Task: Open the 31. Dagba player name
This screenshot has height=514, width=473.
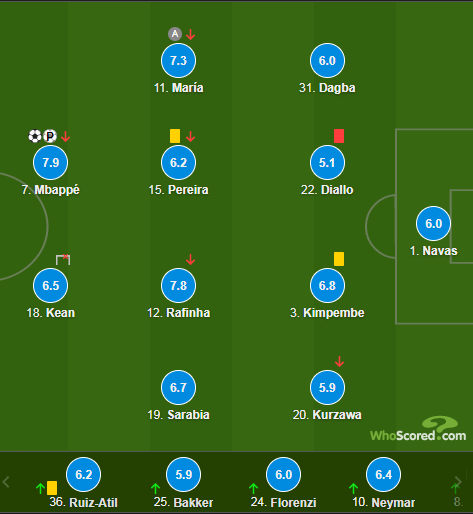Action: (x=327, y=88)
